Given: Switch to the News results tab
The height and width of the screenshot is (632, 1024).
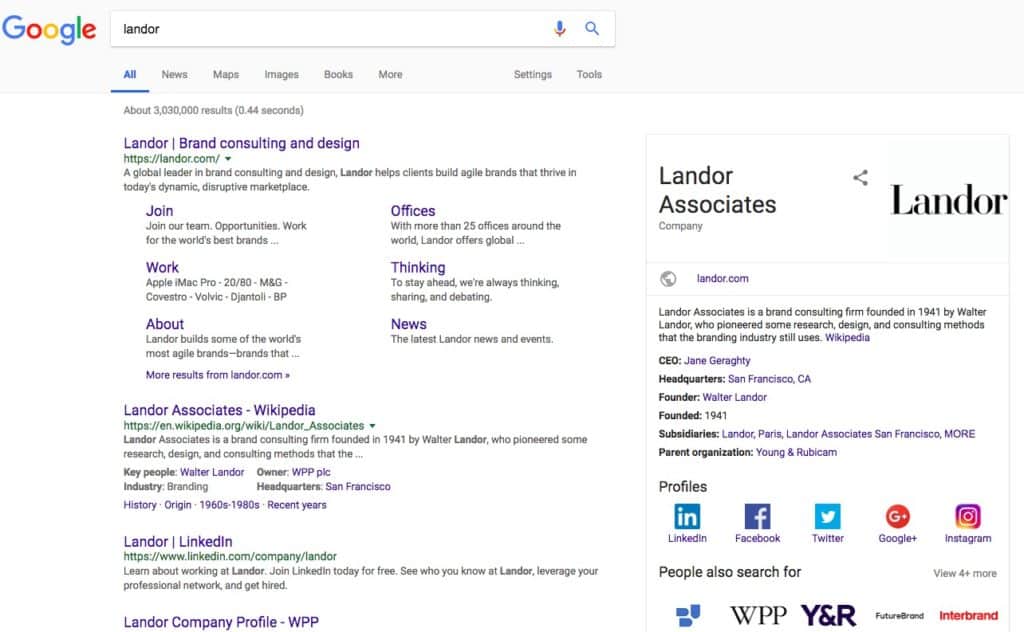Looking at the screenshot, I should (174, 74).
